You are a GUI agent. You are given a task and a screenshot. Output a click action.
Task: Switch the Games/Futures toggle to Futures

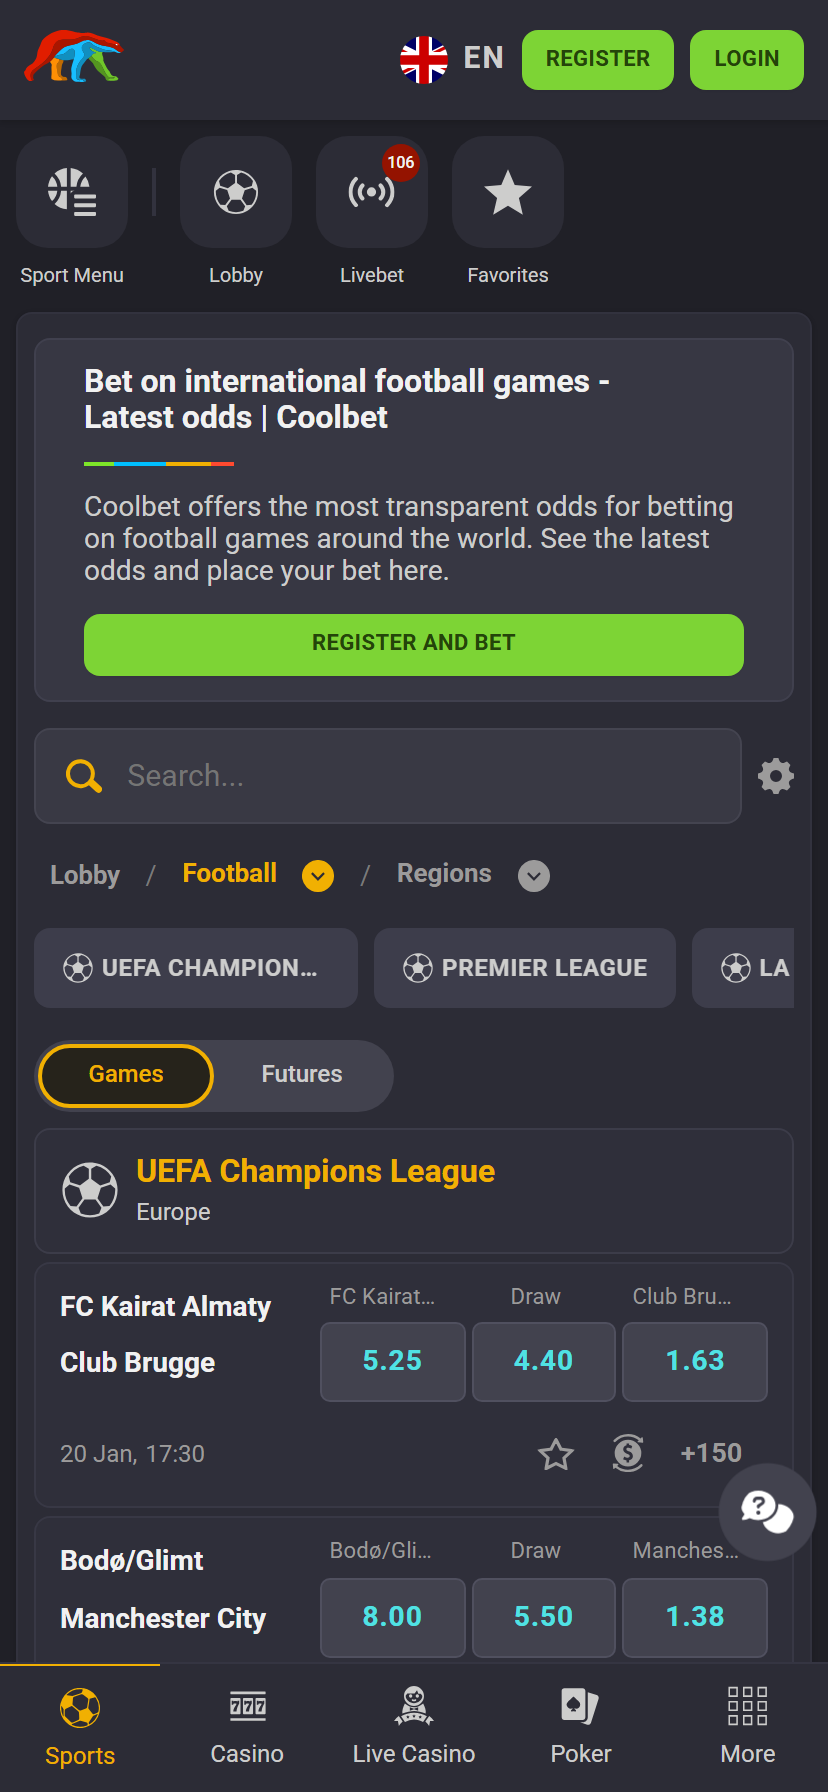pos(301,1075)
